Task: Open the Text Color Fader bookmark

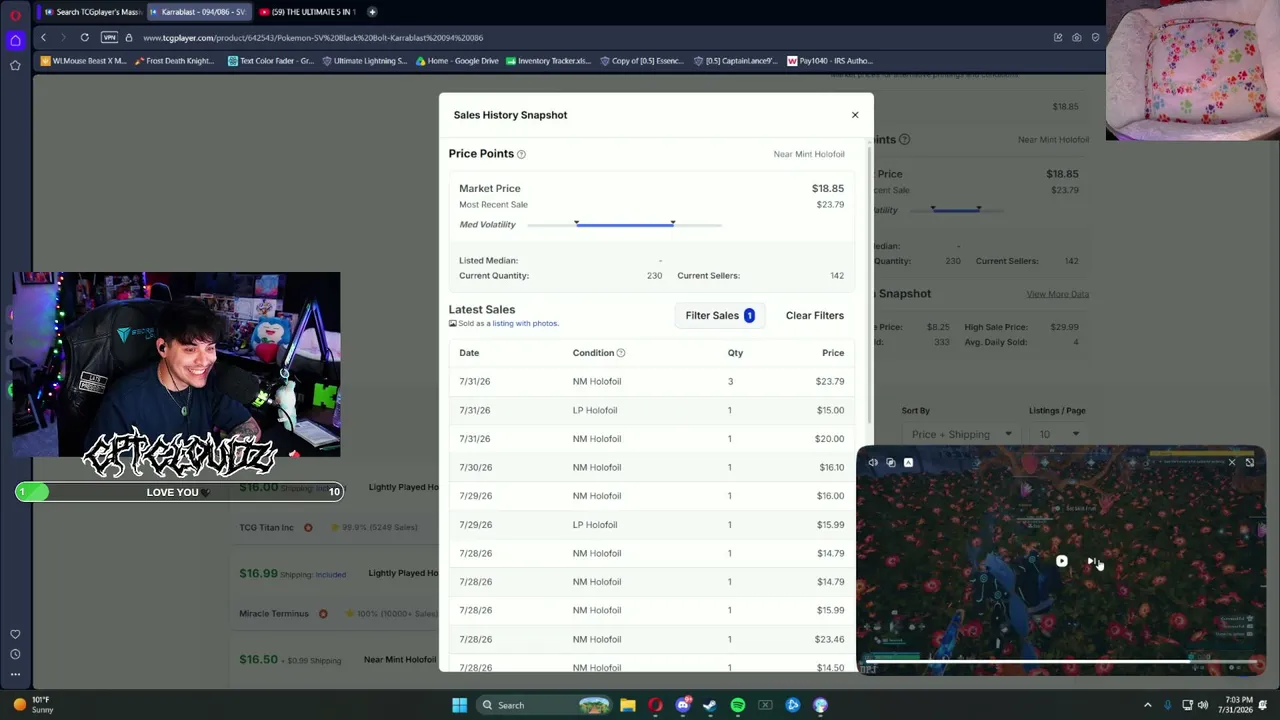Action: point(271,61)
